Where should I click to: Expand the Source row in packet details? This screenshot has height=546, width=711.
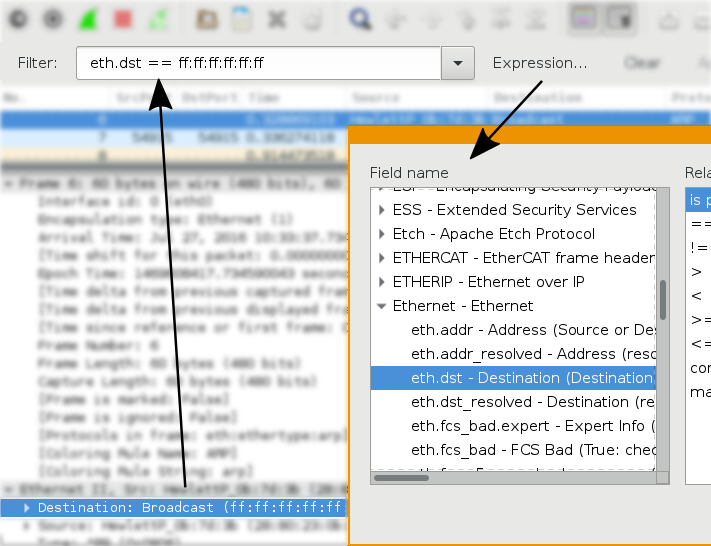(x=26, y=526)
